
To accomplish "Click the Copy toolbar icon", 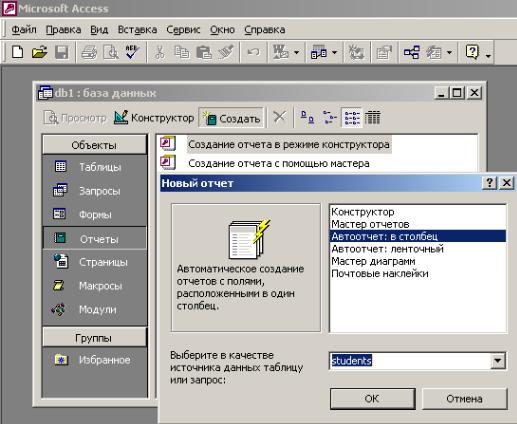I will [181, 52].
